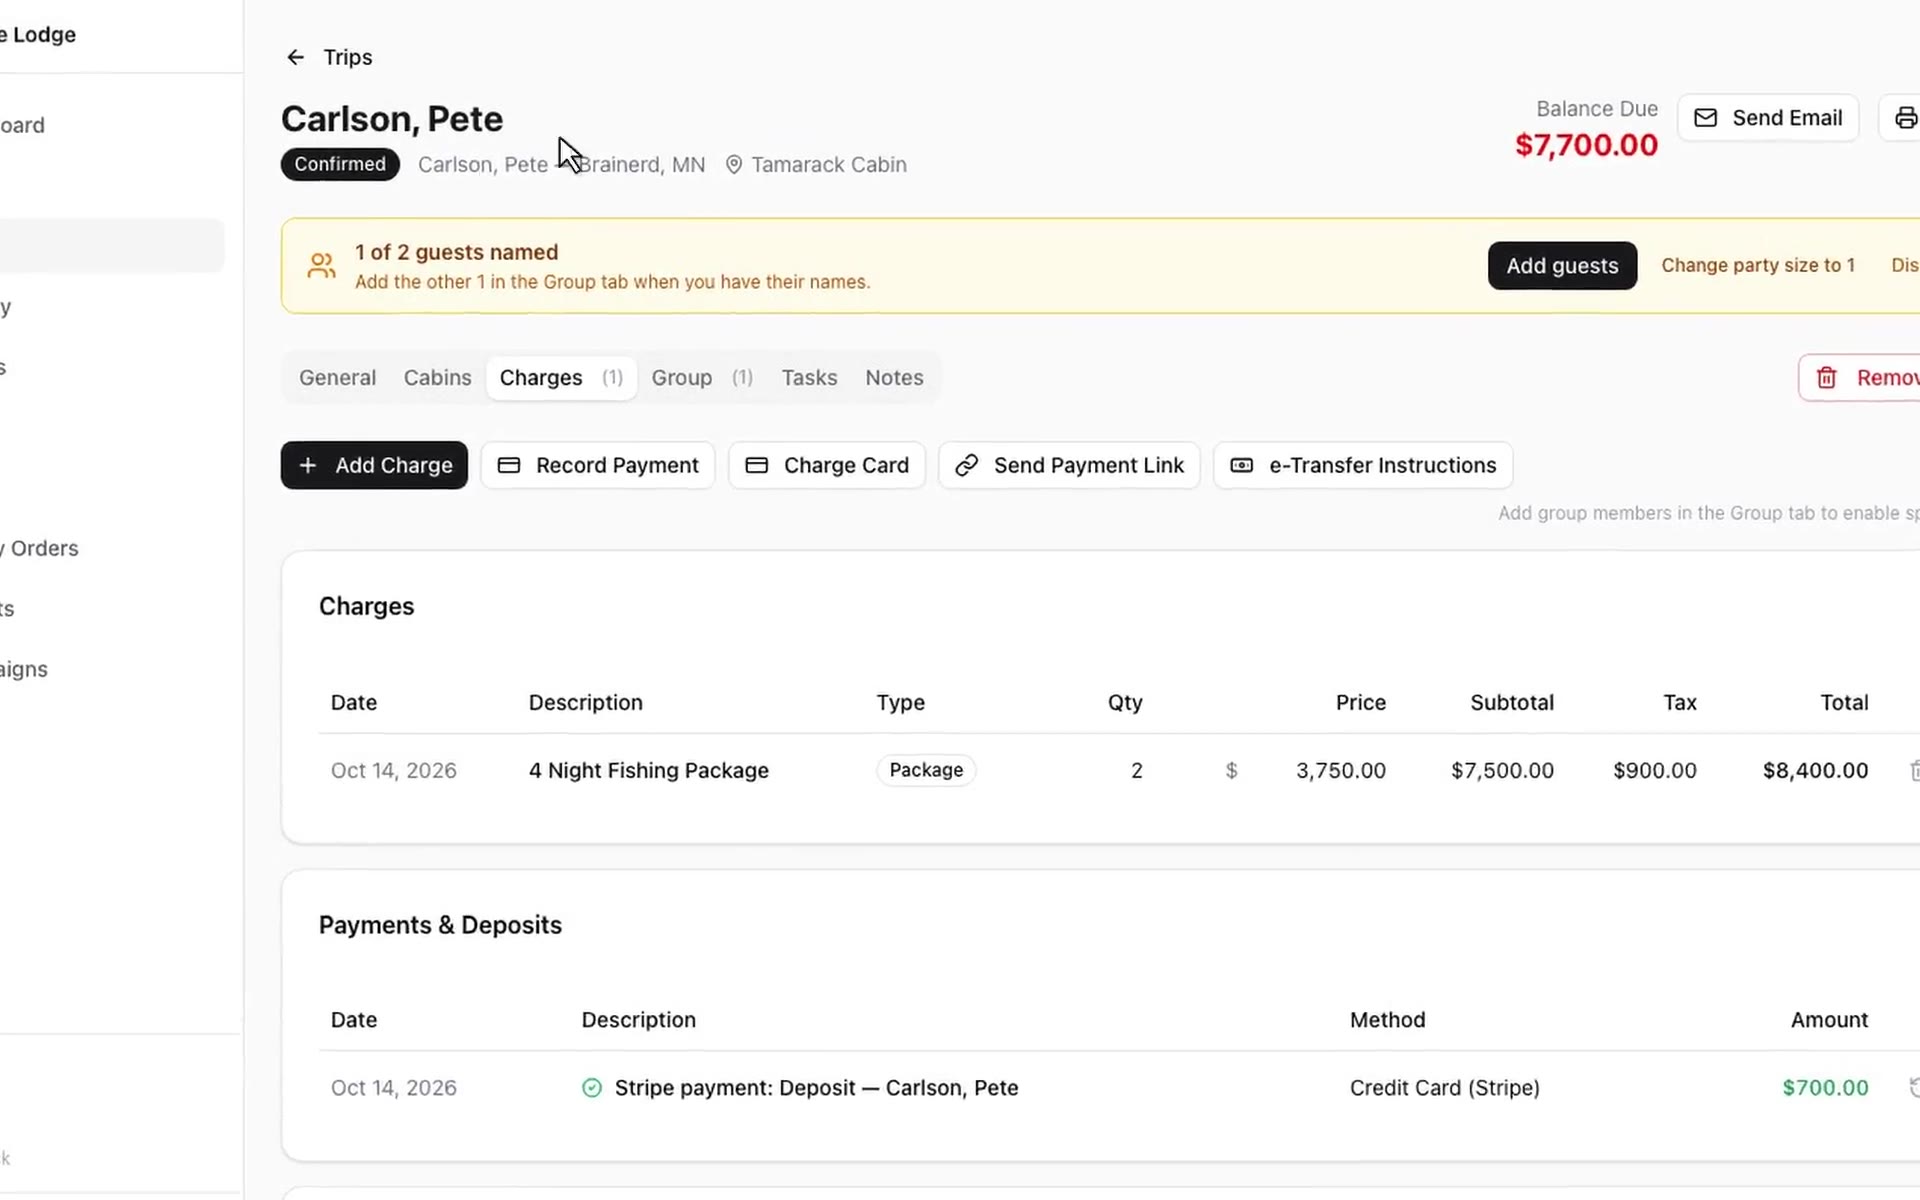Add a new charge
1920x1200 pixels.
374,466
